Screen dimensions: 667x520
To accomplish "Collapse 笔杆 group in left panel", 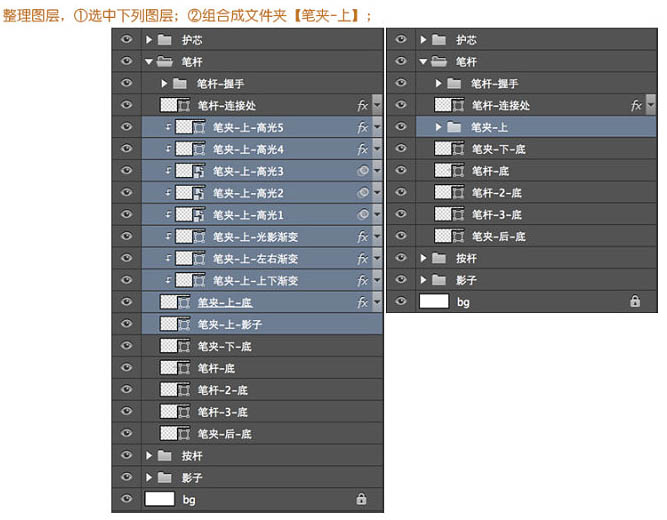I will (x=148, y=62).
